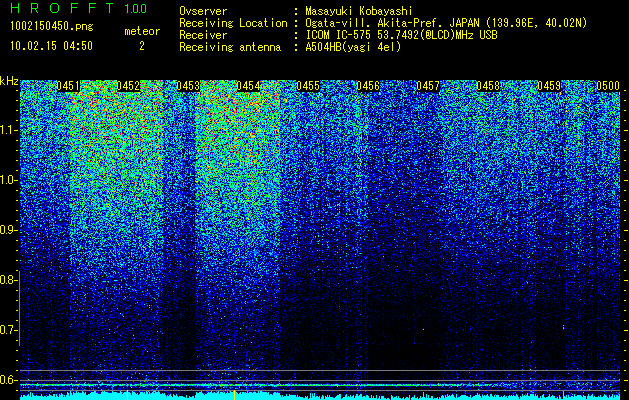Image resolution: width=629 pixels, height=400 pixels.
Task: Click the date stamp 10.02.15 04:50
Action: [x=51, y=46]
